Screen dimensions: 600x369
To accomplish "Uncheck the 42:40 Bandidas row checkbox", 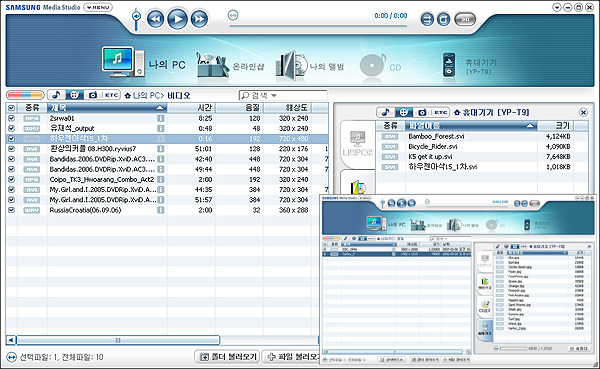I will point(11,159).
